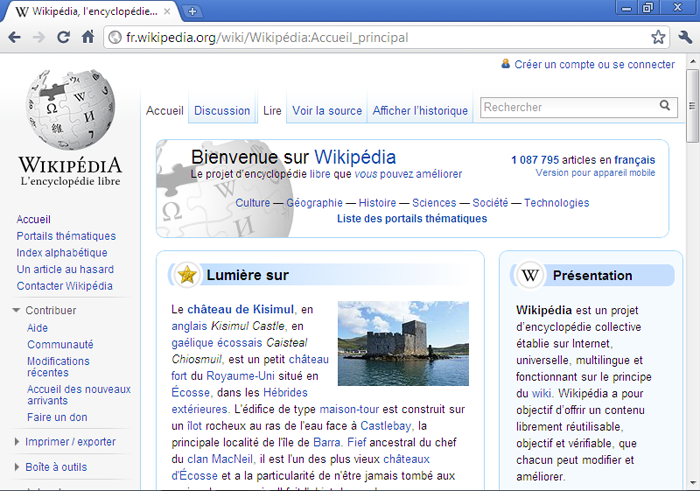Click the browser Back arrow
The width and height of the screenshot is (700, 491).
coord(14,37)
